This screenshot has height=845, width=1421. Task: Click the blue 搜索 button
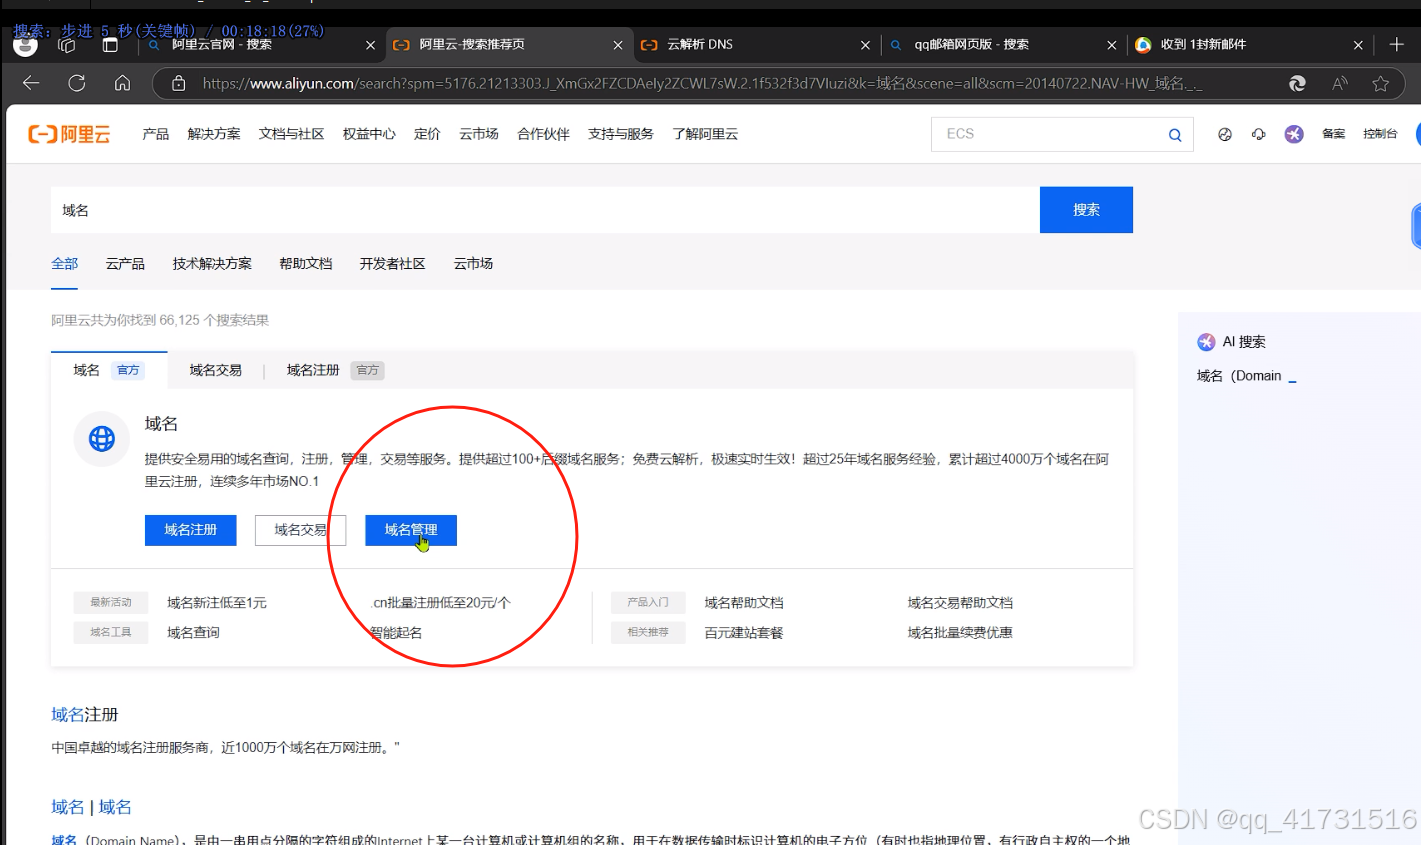[x=1086, y=210]
